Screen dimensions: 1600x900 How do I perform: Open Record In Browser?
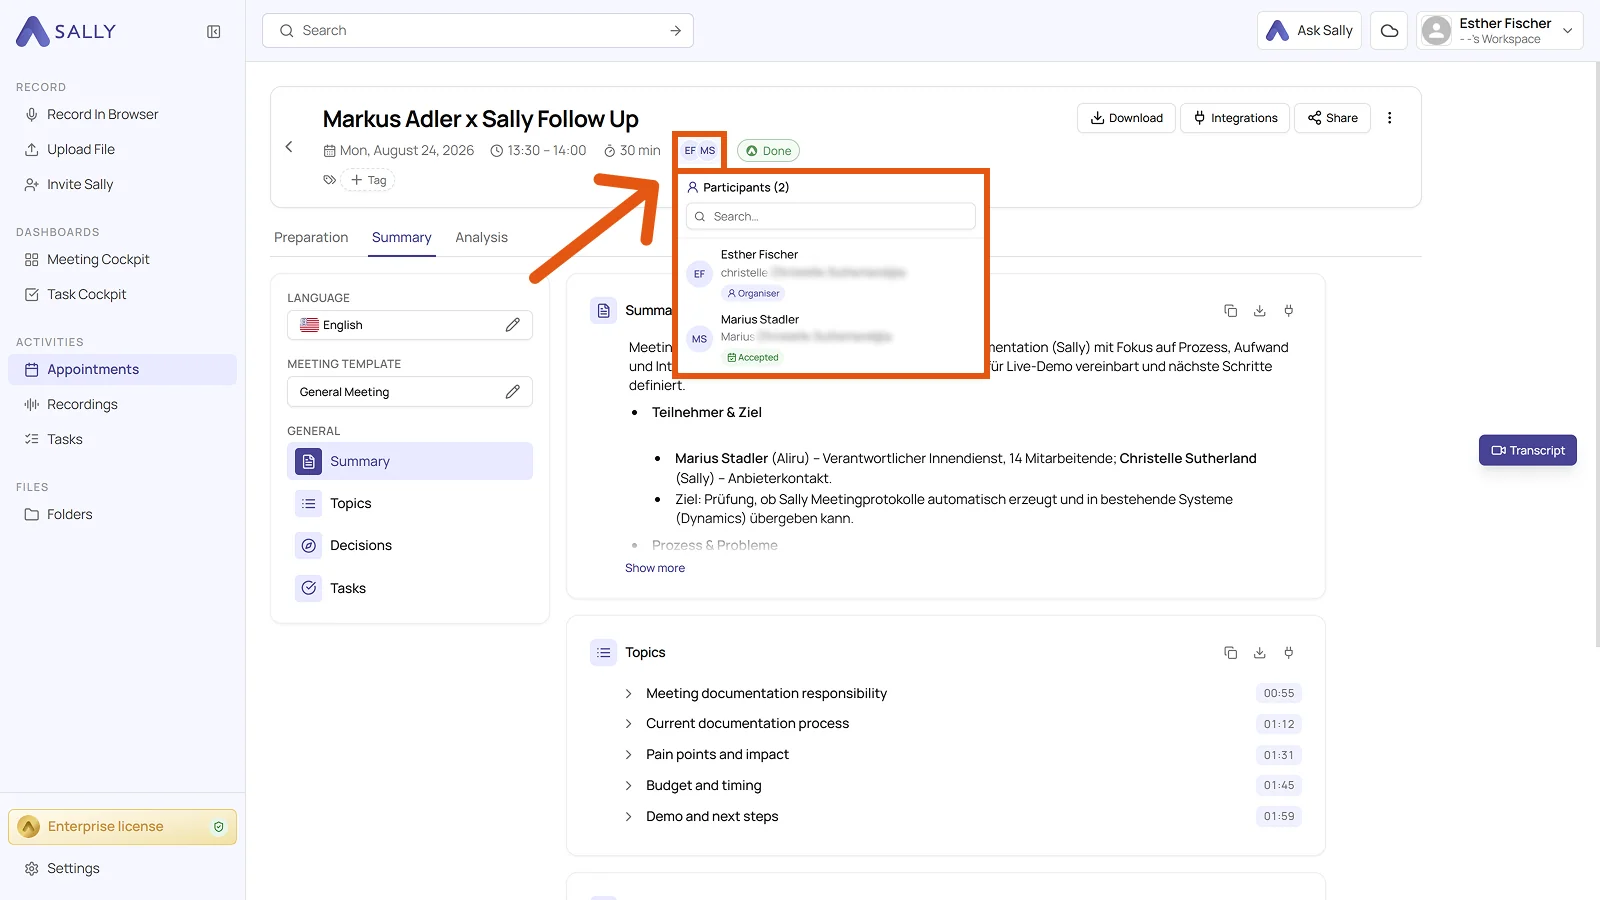pos(122,115)
